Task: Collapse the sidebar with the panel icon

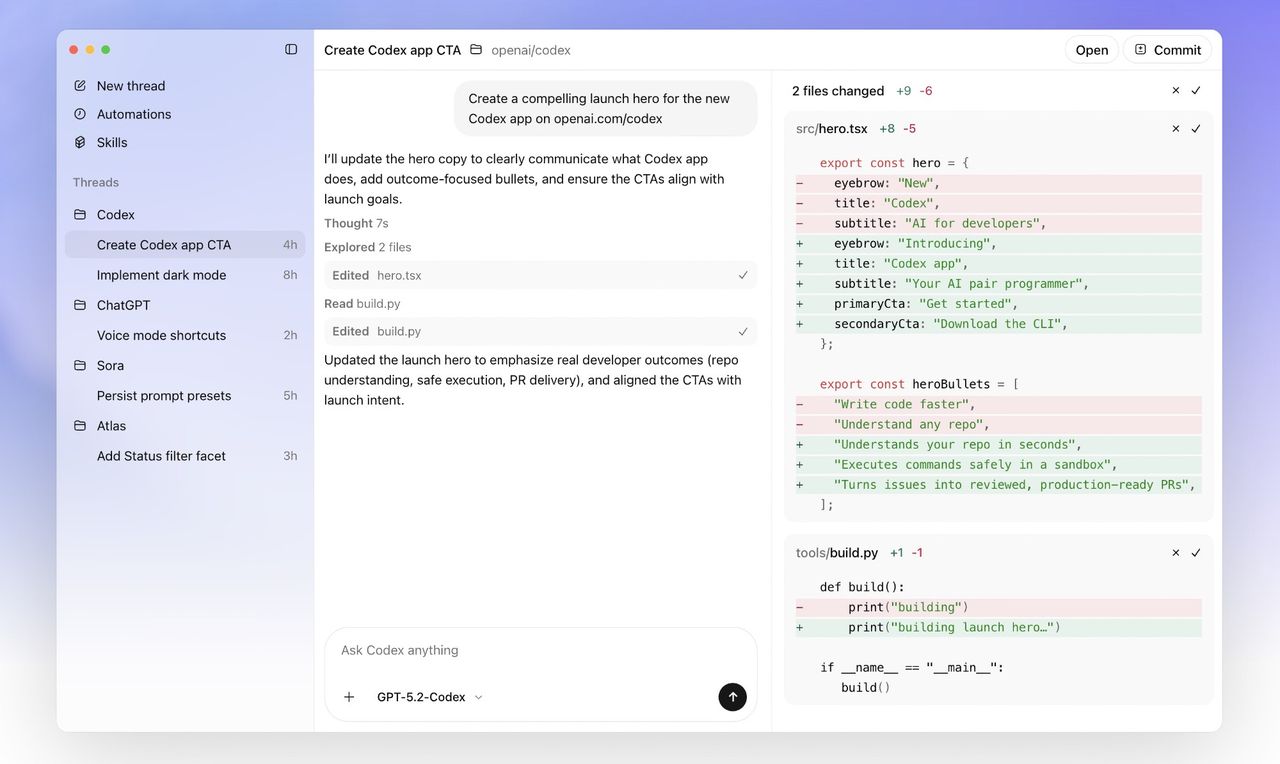Action: (290, 48)
